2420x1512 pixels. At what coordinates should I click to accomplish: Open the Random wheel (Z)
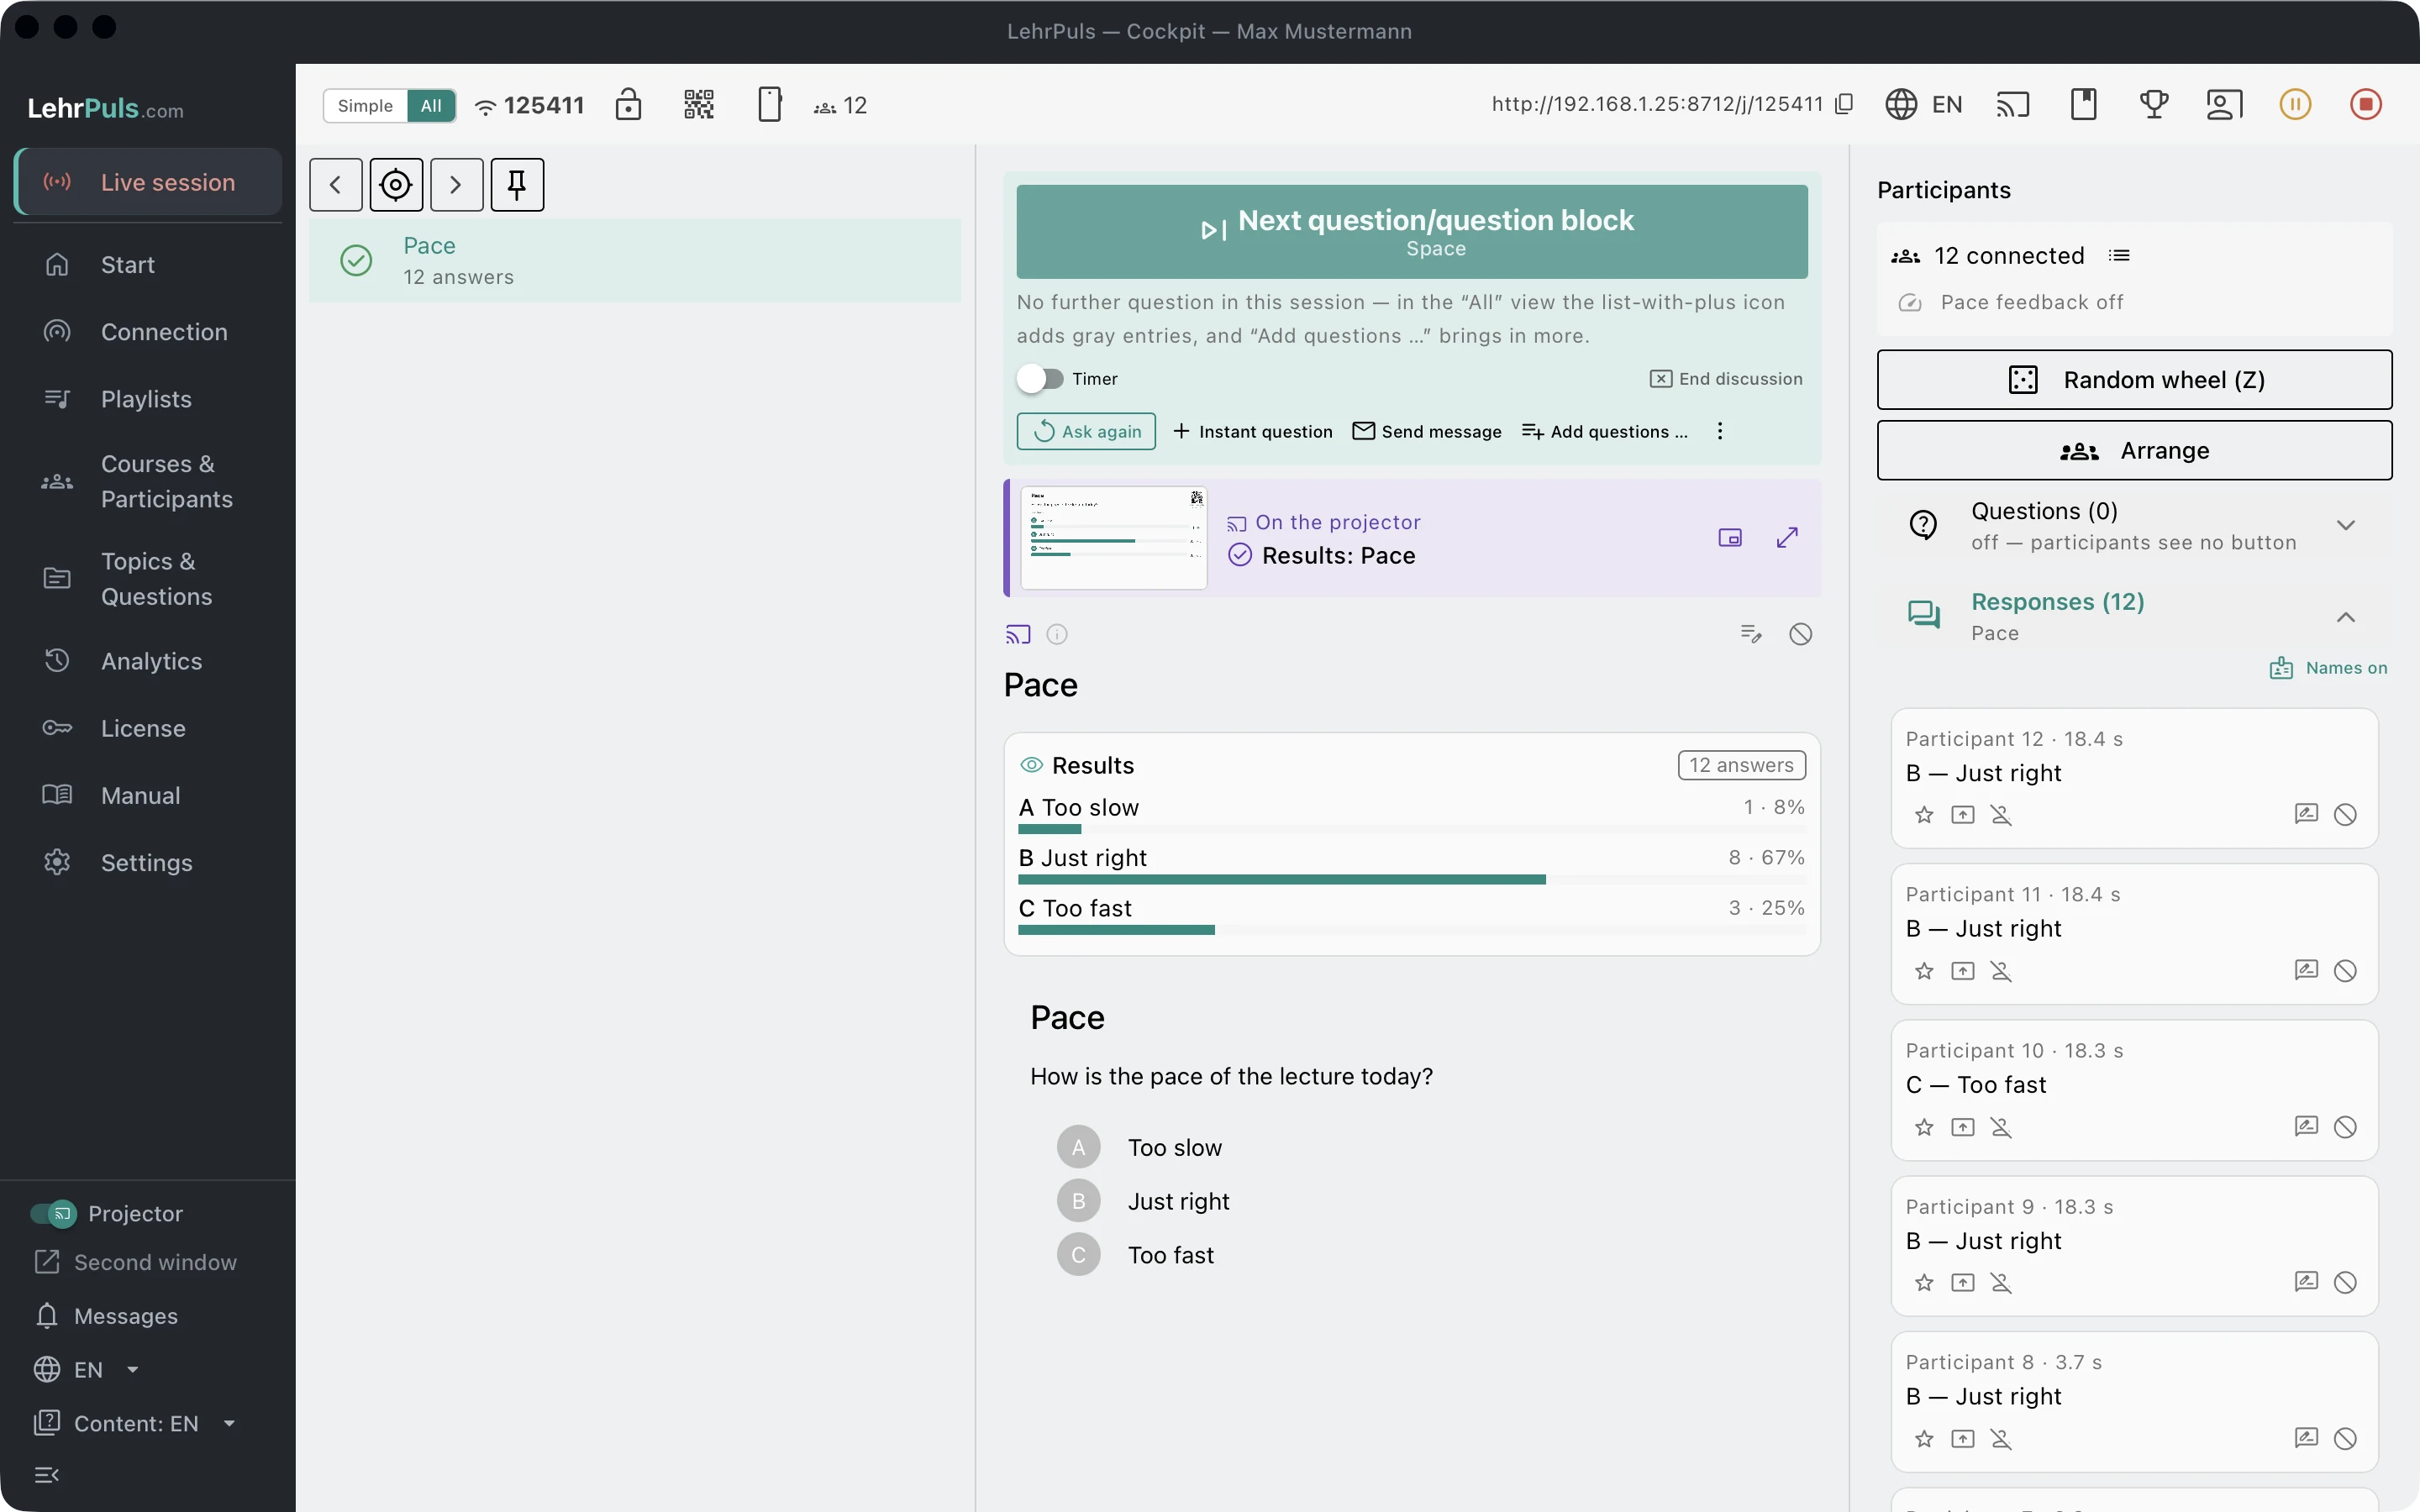pos(2134,380)
